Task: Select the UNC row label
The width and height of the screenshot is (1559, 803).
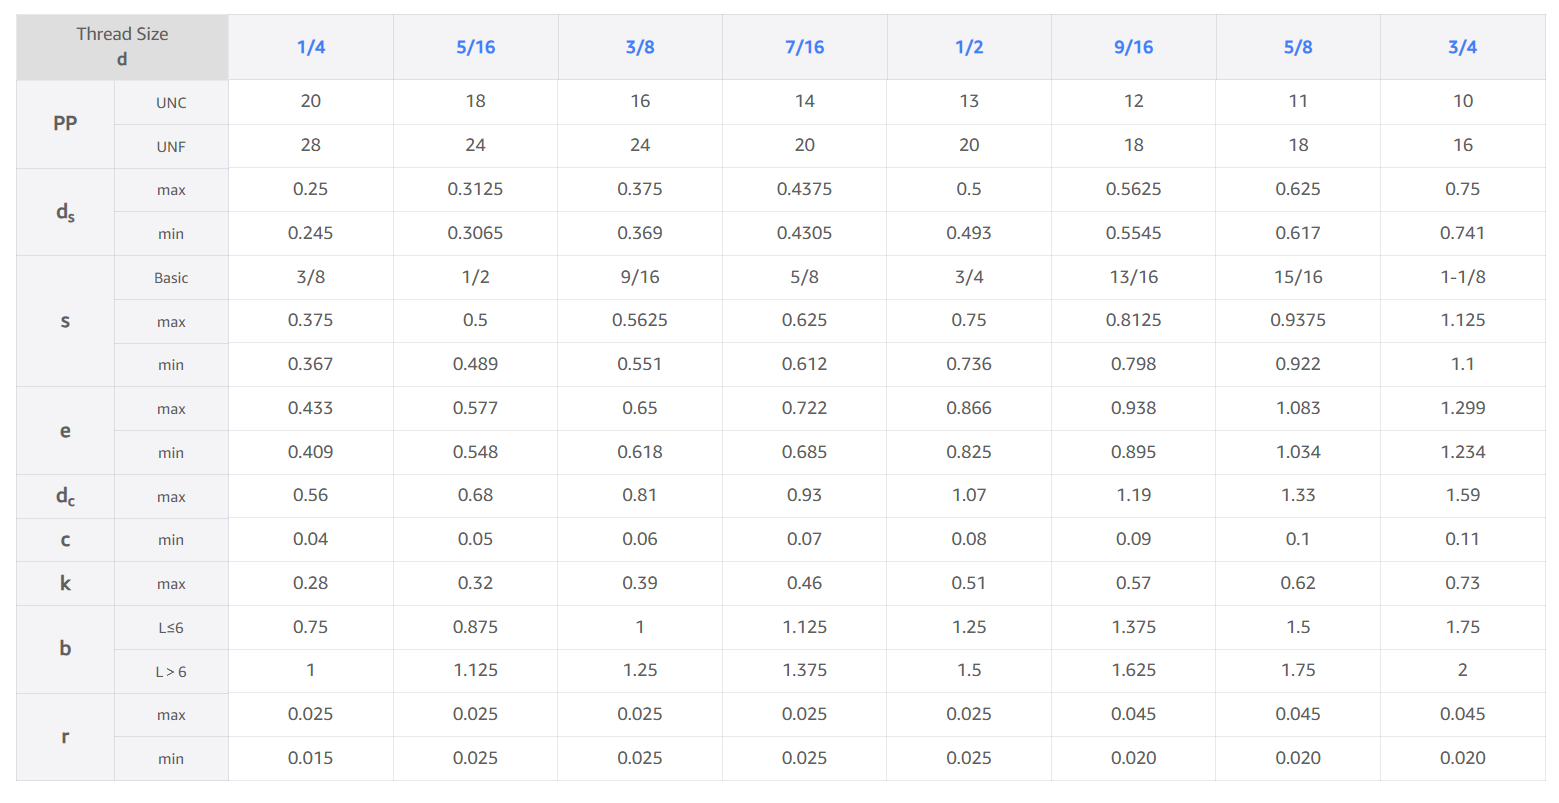Action: click(171, 103)
